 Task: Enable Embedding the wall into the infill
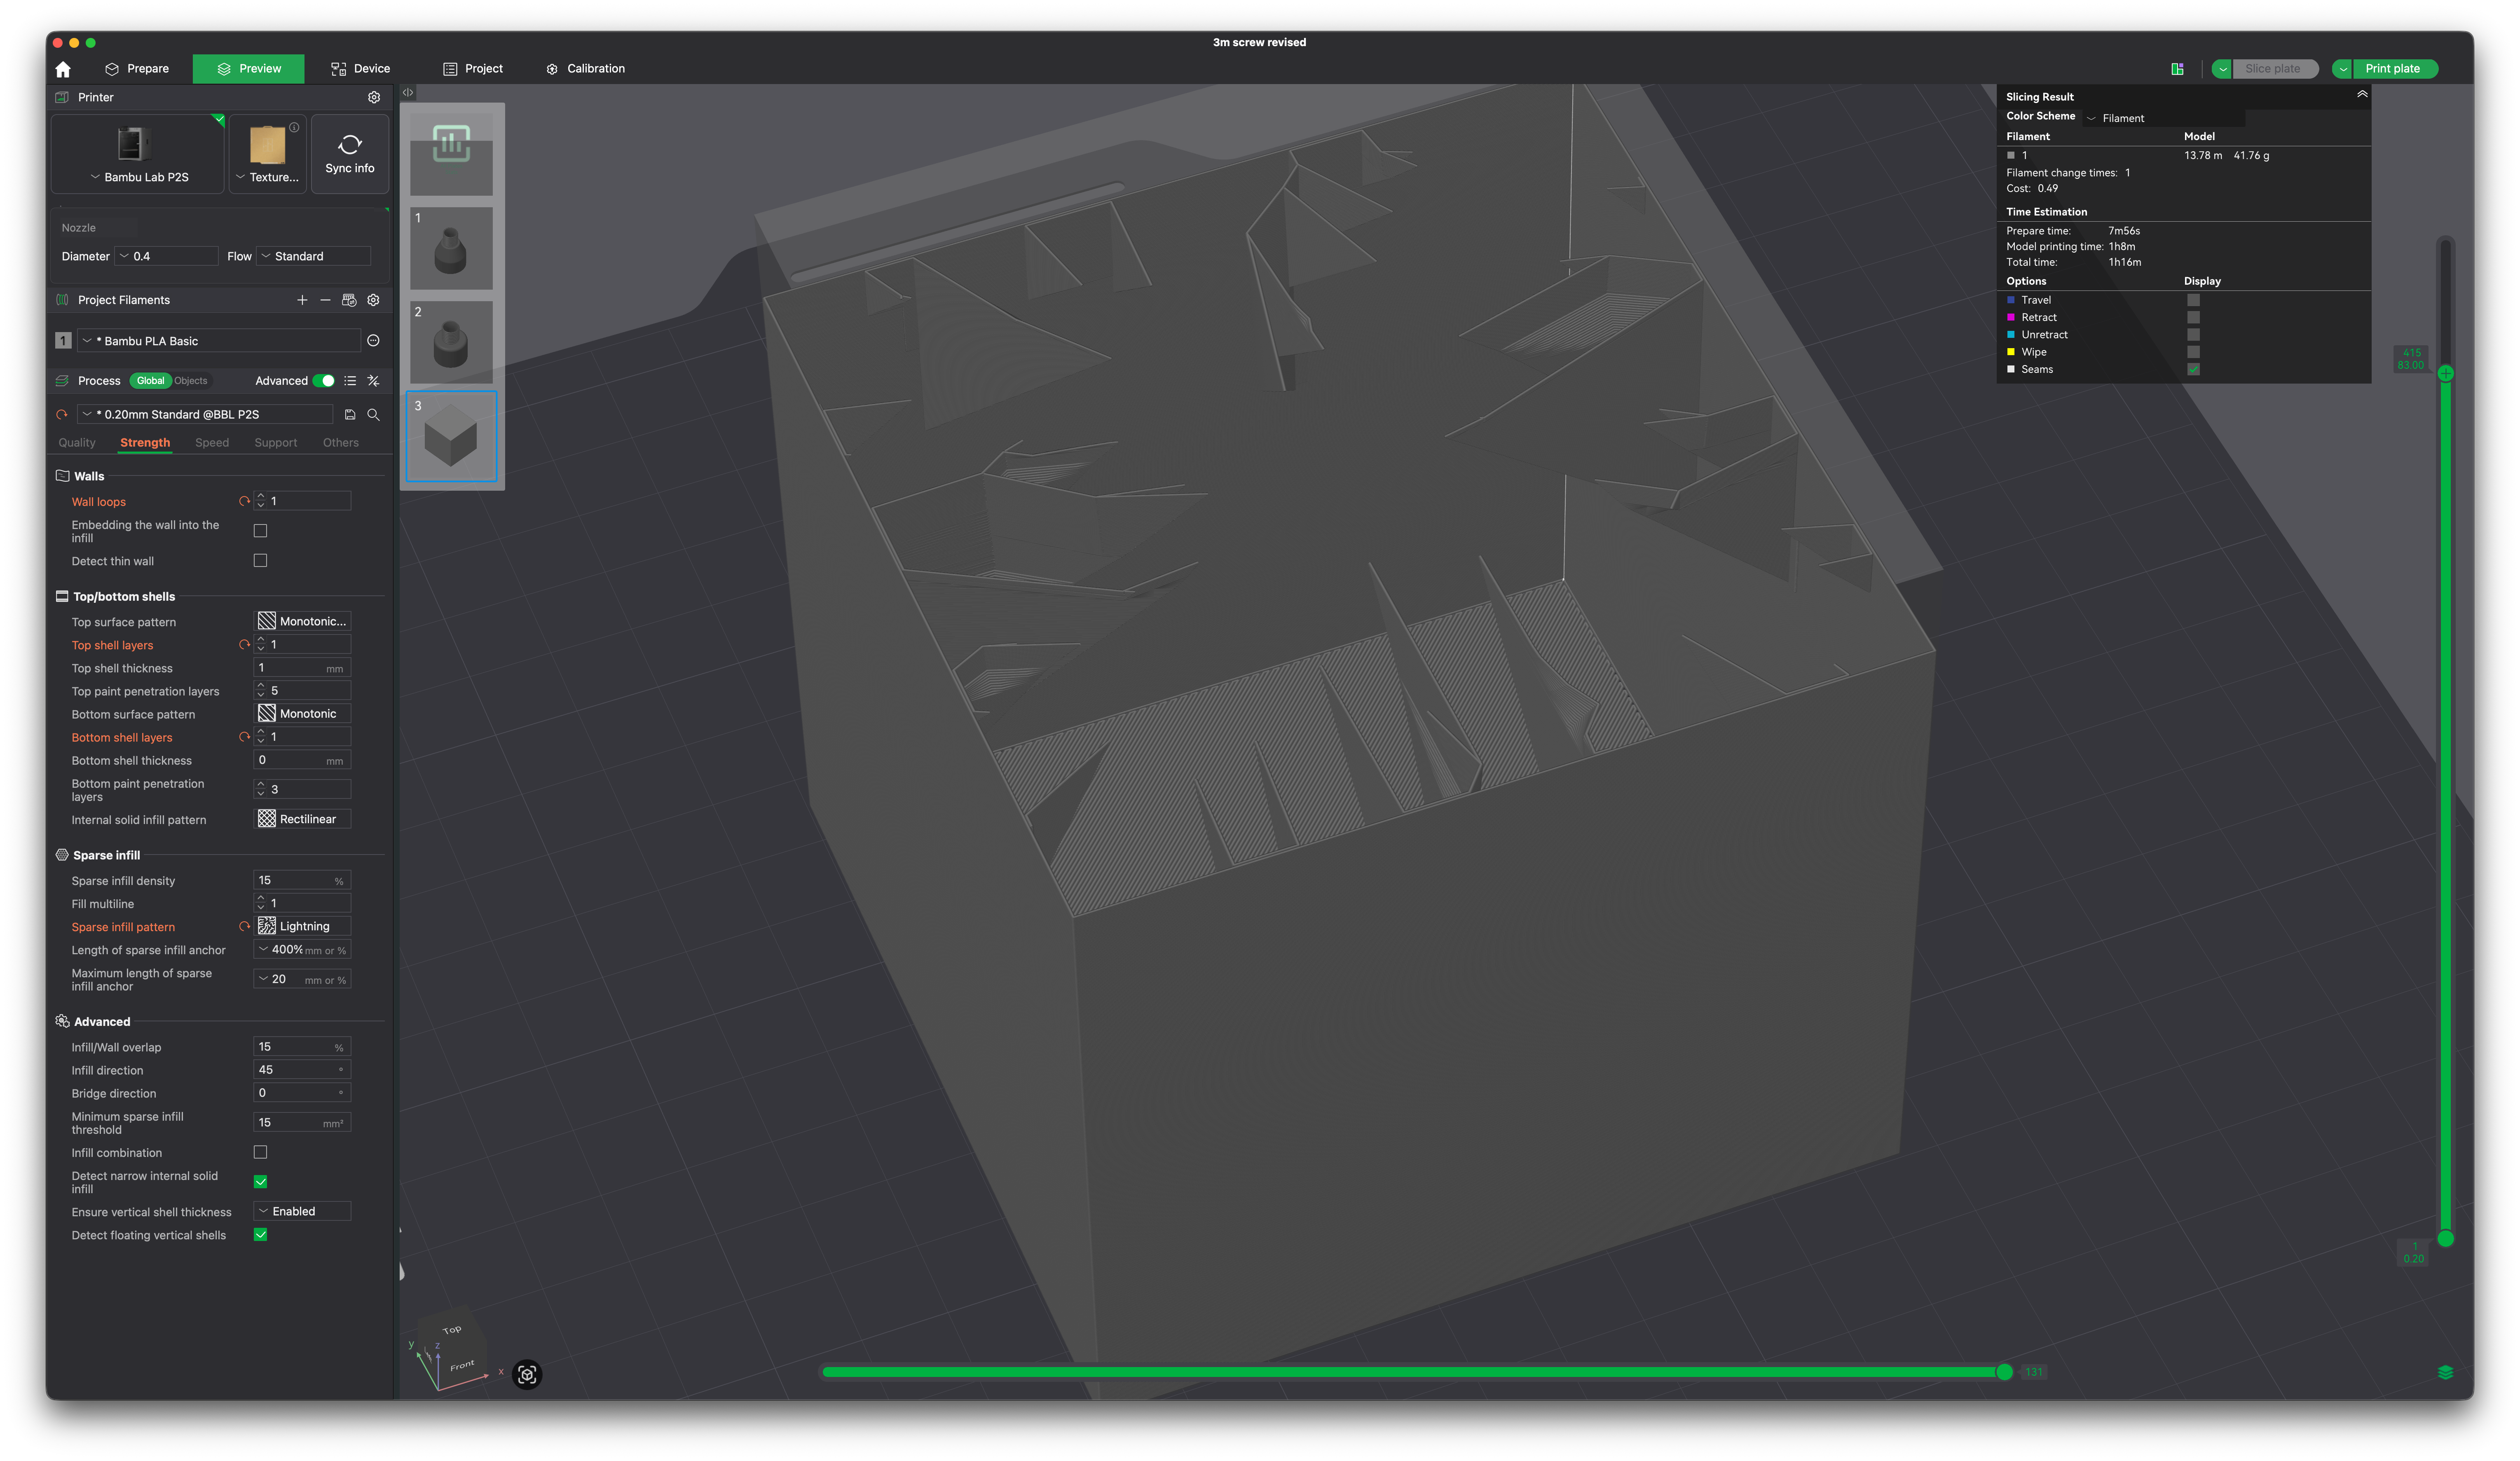click(260, 531)
